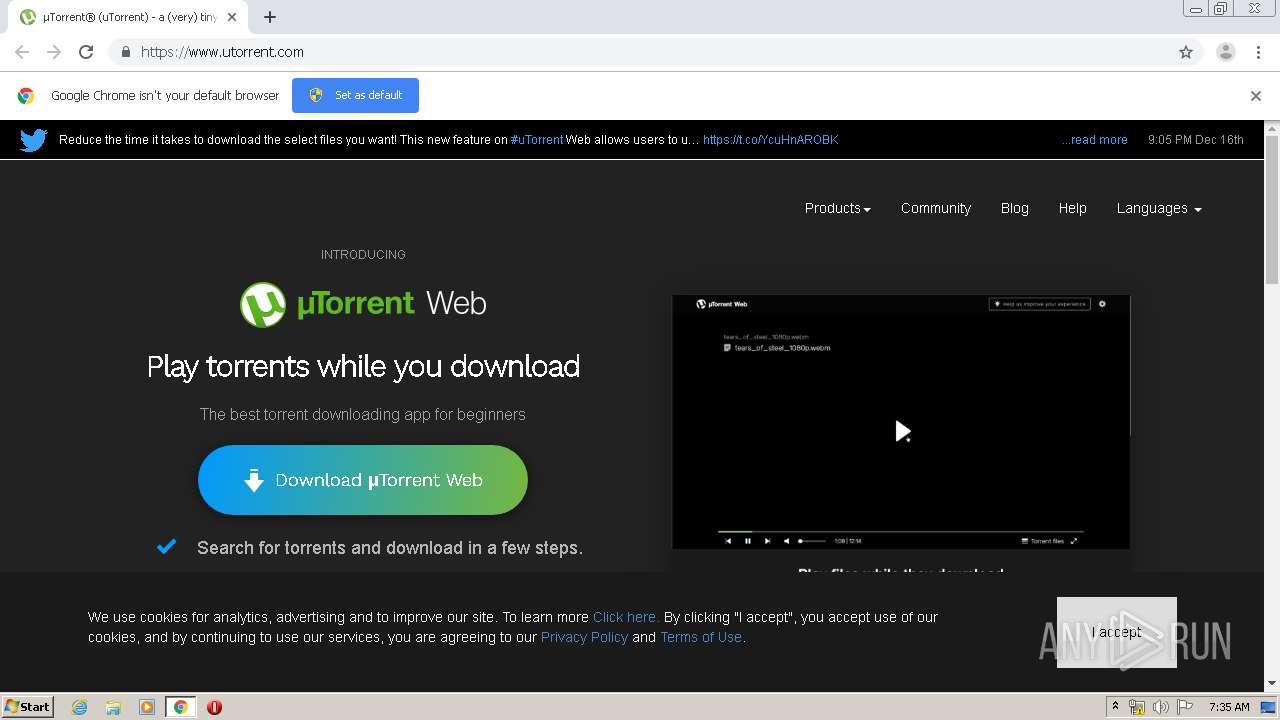Click the Chrome taskbar icon
Screen dimensions: 1280x720
point(181,707)
